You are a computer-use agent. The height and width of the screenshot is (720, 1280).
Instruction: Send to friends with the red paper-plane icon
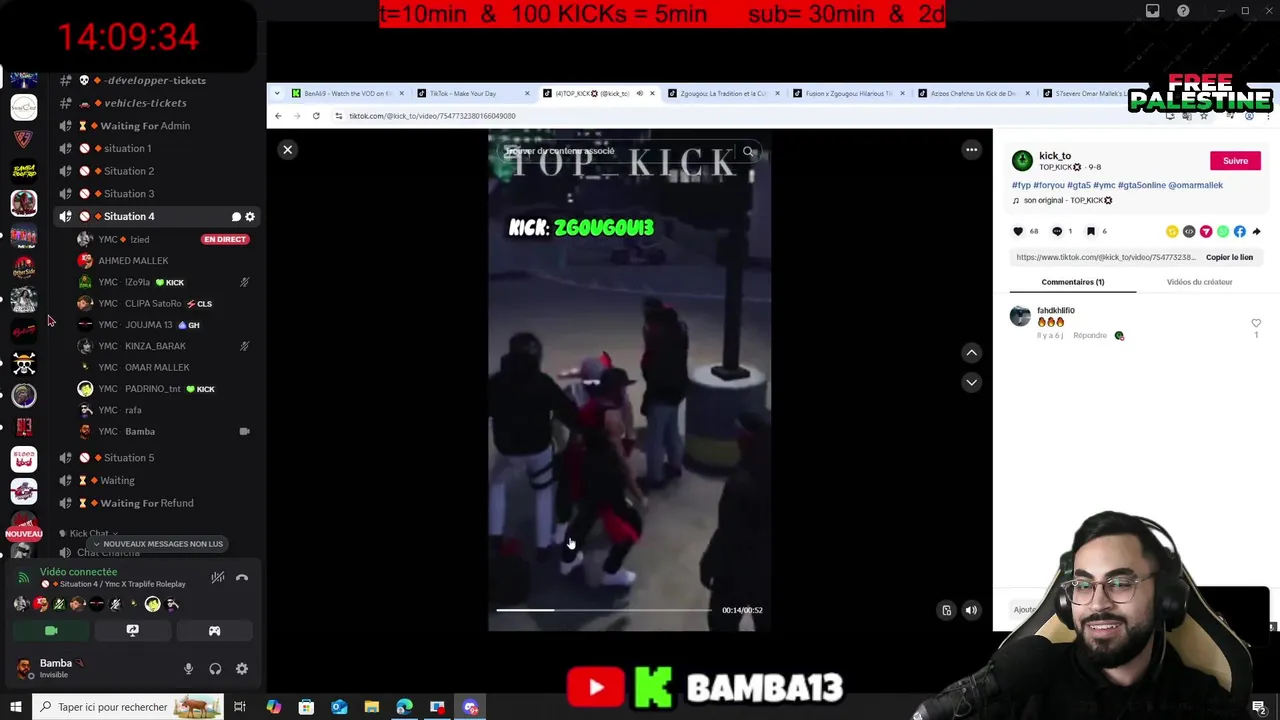[x=1206, y=231]
